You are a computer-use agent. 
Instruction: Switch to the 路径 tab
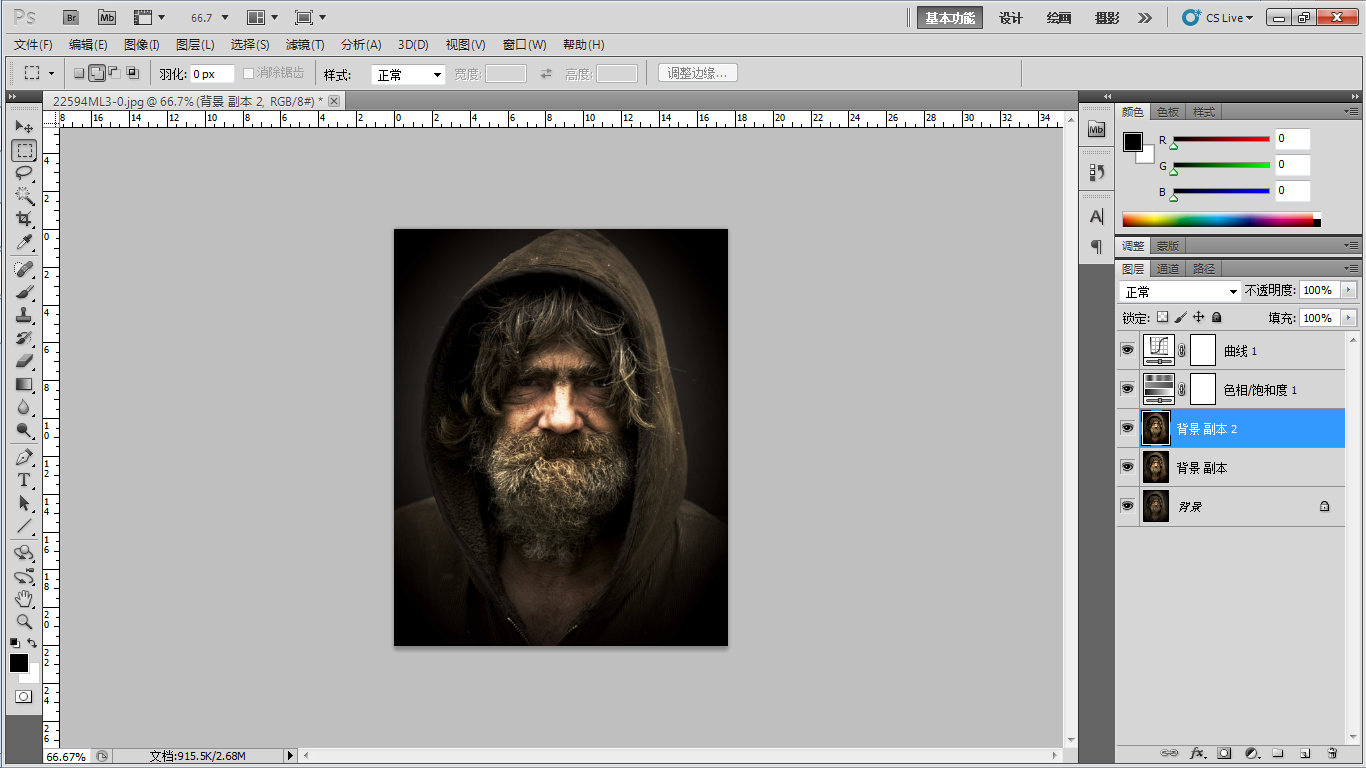(x=1204, y=268)
